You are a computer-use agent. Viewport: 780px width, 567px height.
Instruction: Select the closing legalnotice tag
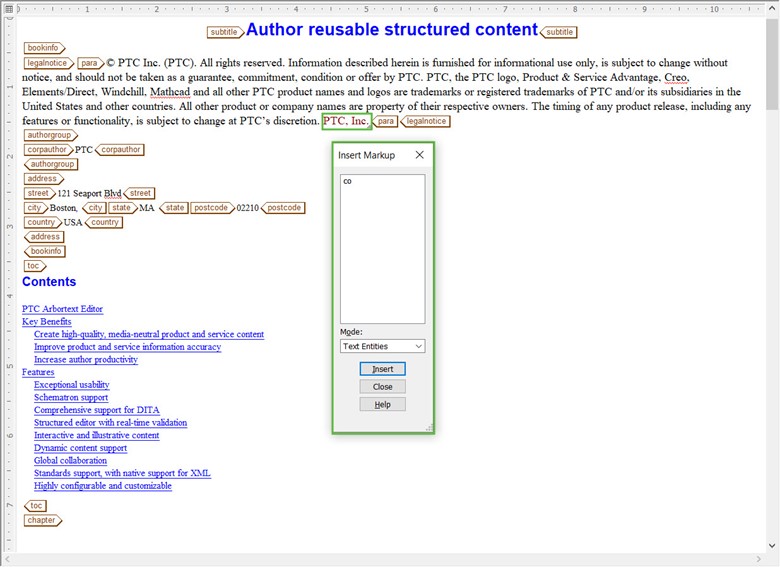point(425,121)
